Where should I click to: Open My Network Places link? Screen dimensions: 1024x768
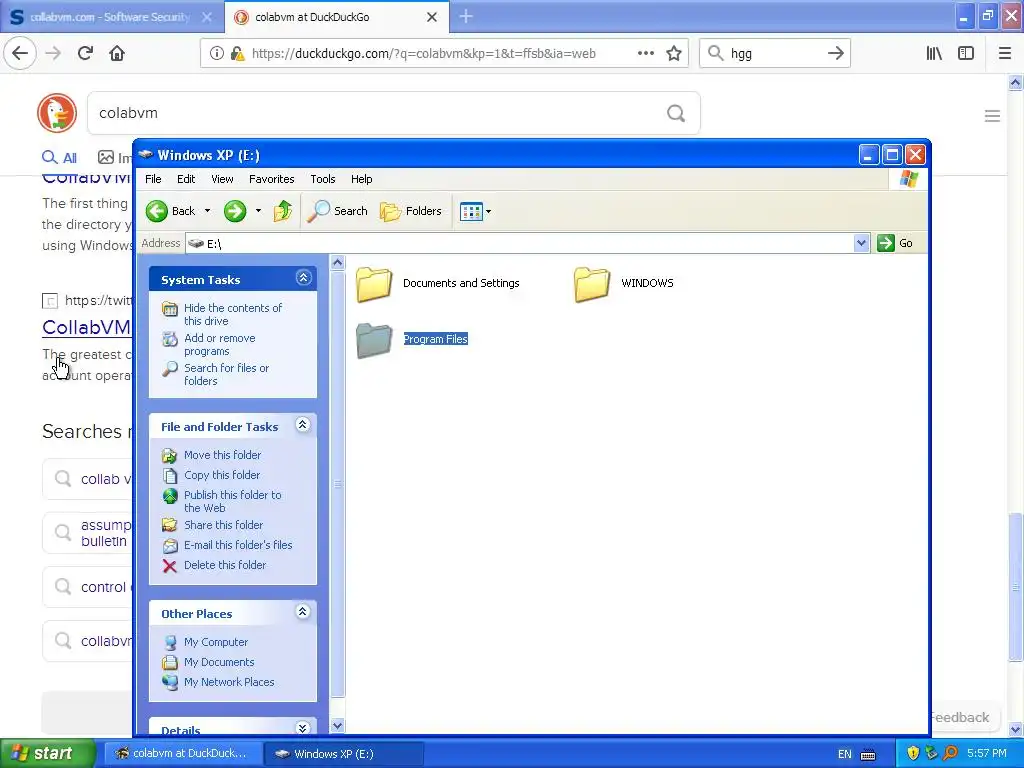(x=229, y=682)
